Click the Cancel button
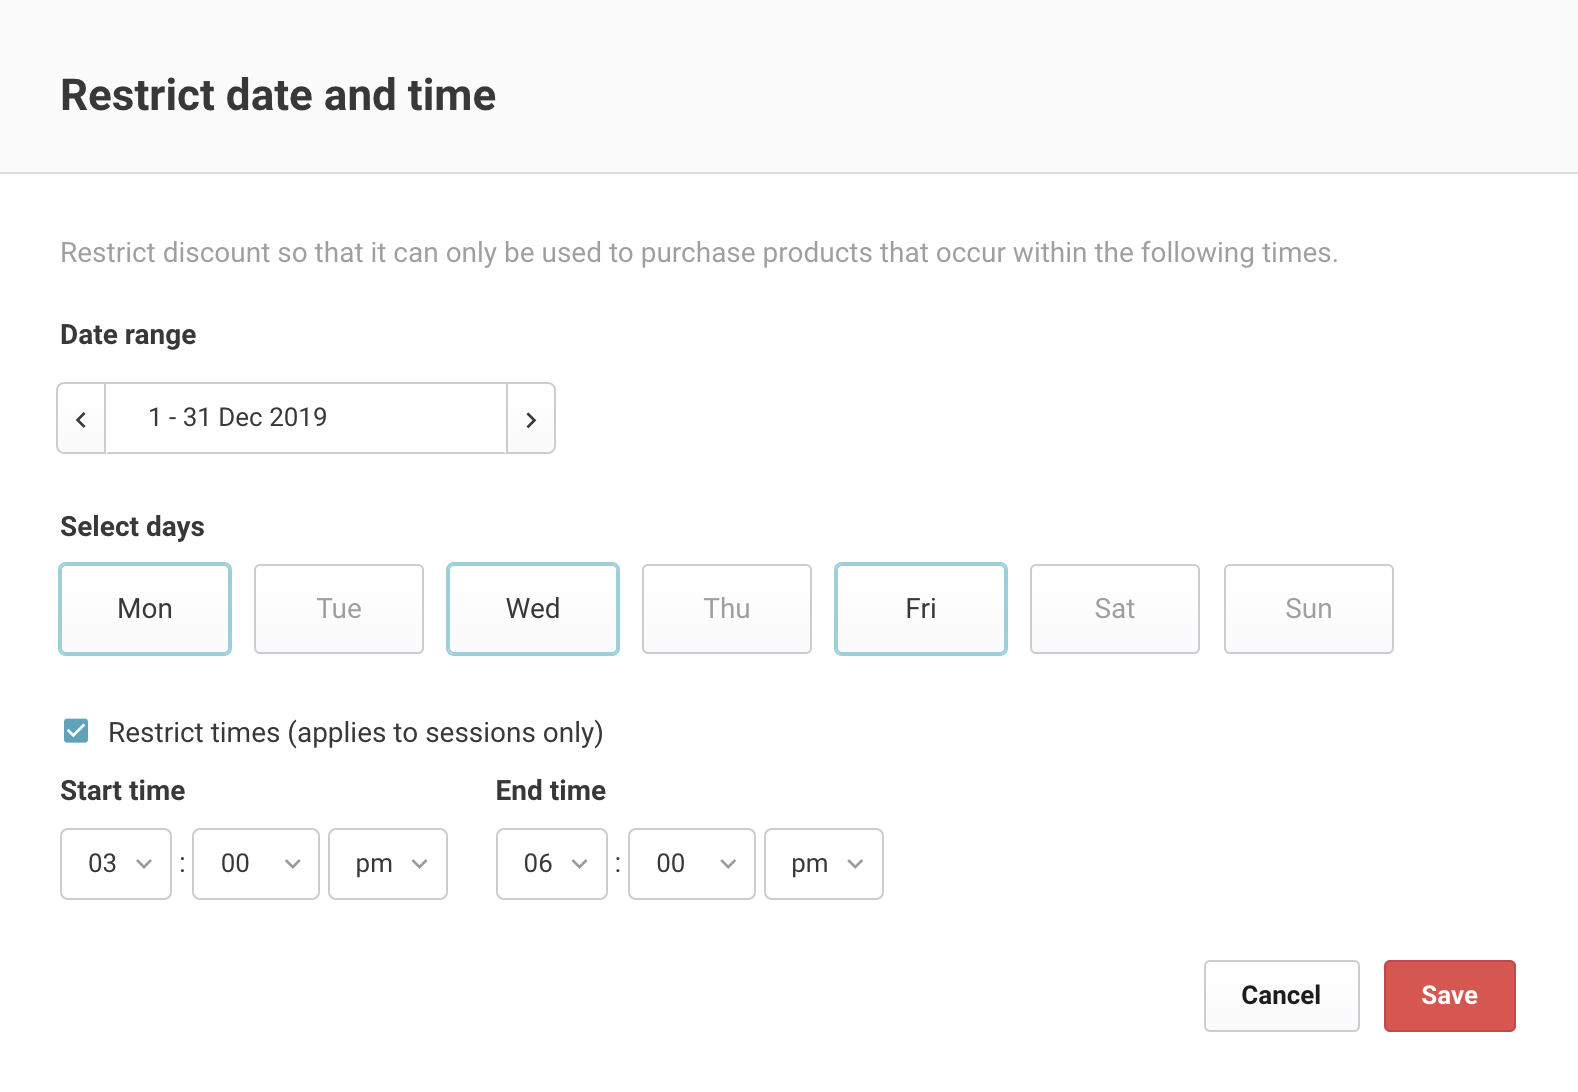The height and width of the screenshot is (1092, 1578). pos(1281,996)
